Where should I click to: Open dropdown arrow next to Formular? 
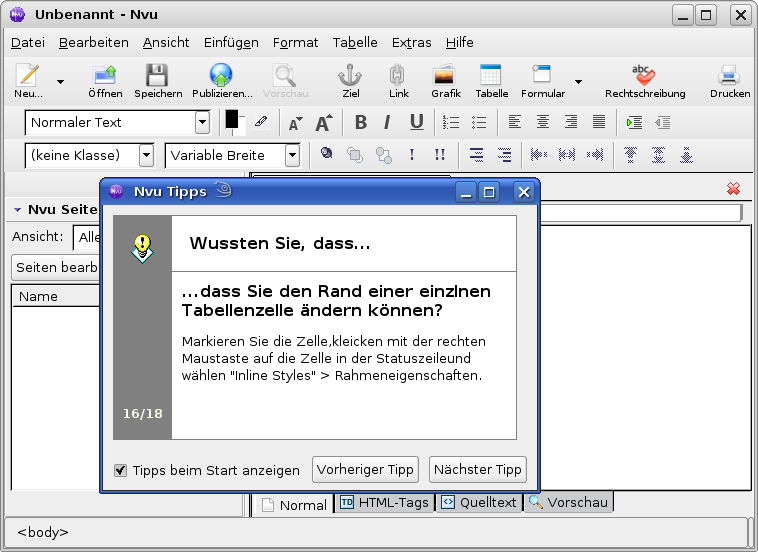pos(578,82)
